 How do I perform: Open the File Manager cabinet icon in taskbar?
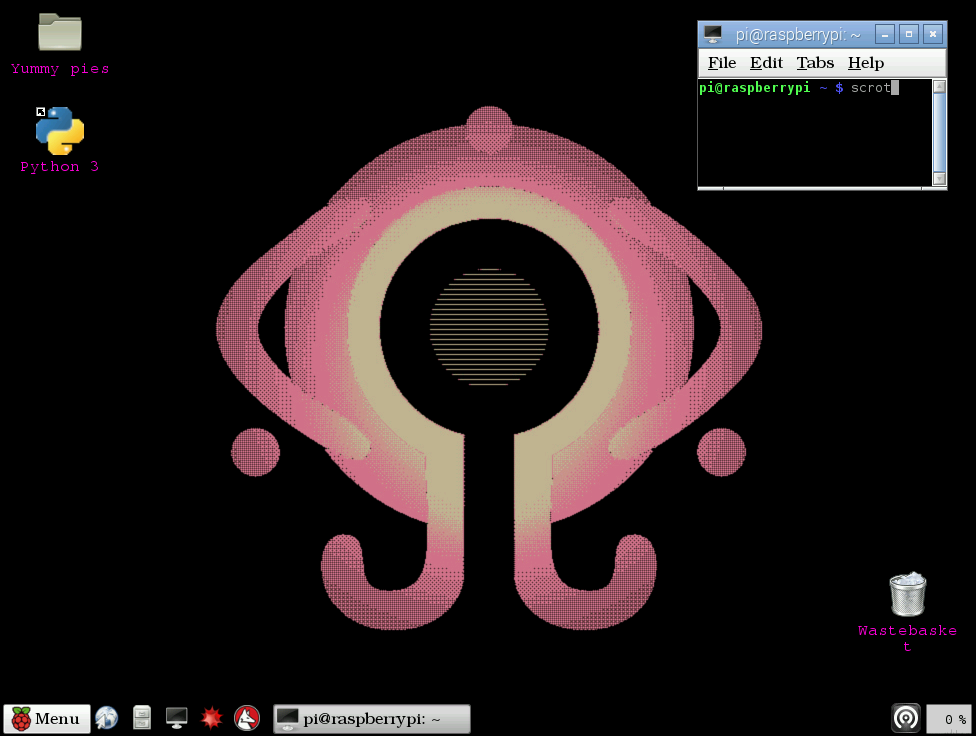[142, 718]
